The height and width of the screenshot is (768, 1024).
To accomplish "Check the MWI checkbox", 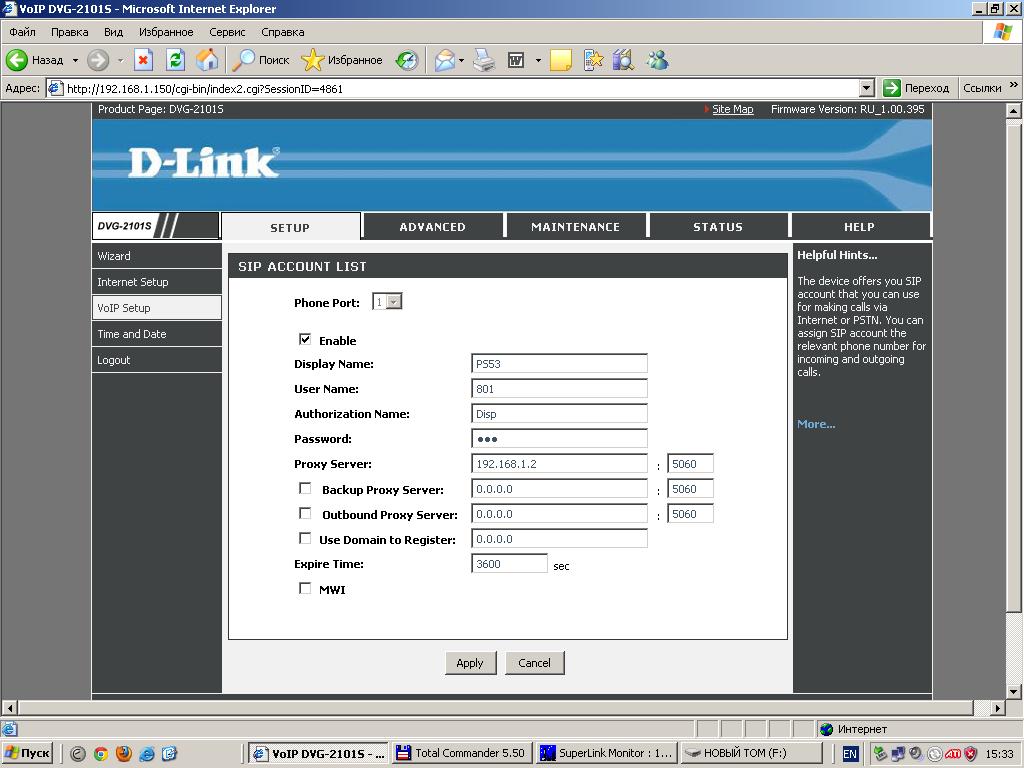I will [x=305, y=588].
